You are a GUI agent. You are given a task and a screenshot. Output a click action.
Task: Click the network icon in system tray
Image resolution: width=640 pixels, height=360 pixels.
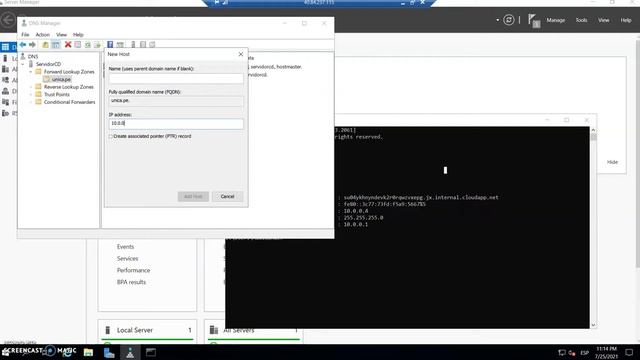click(562, 353)
